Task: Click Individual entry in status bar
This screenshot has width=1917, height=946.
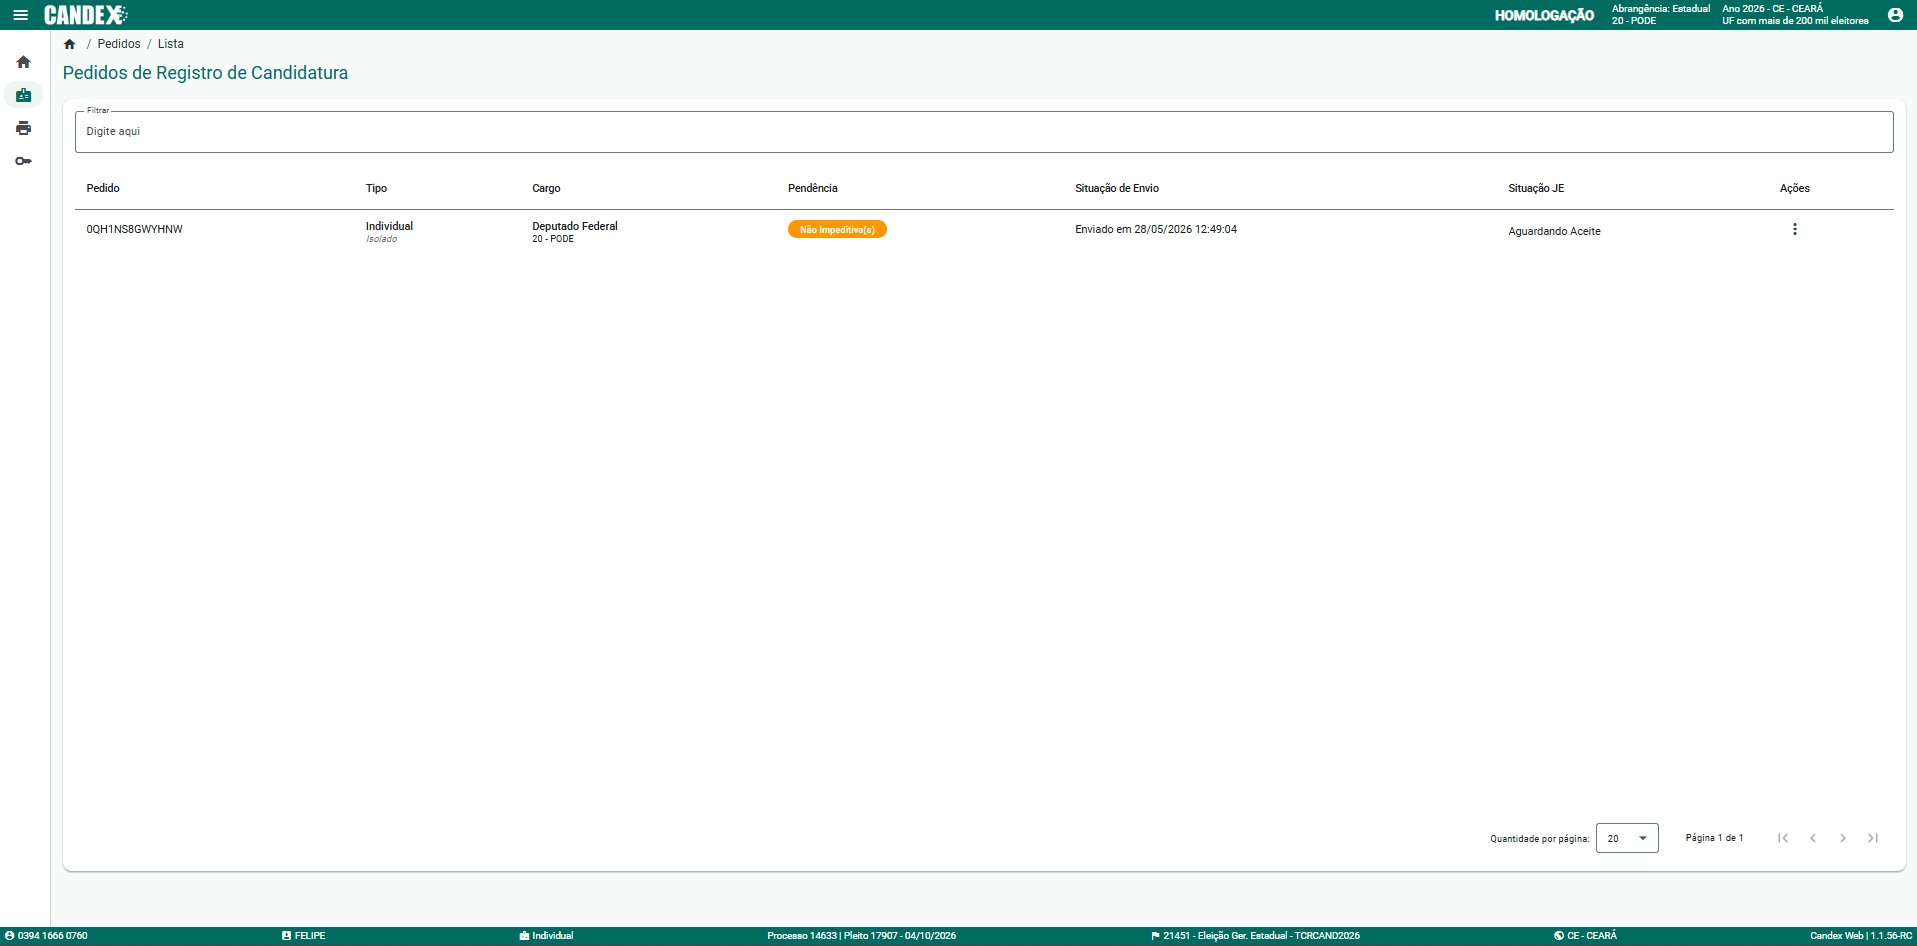Action: [x=546, y=936]
